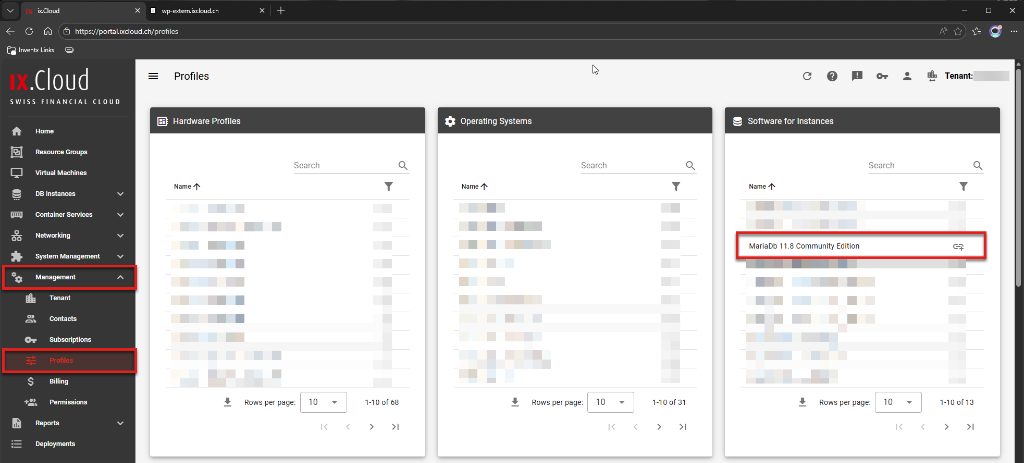Go to next page of Software for Instances
1024x463 pixels.
coord(946,427)
